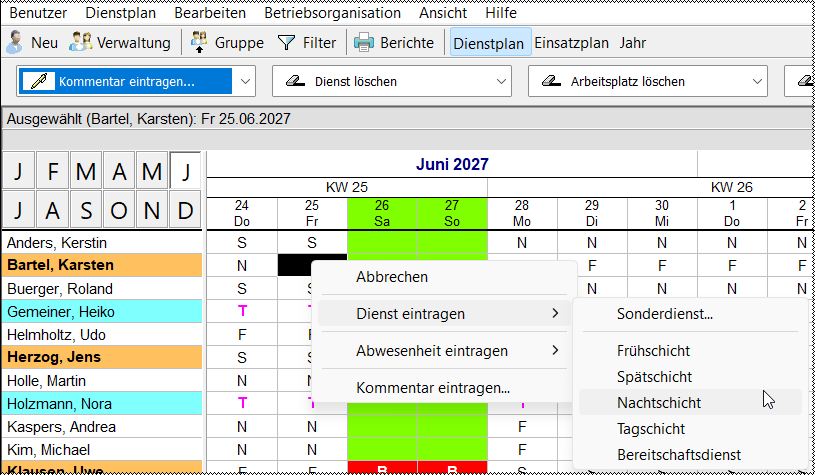This screenshot has width=815, height=475.
Task: Select employee row Holle, Martin
Action: tap(102, 380)
